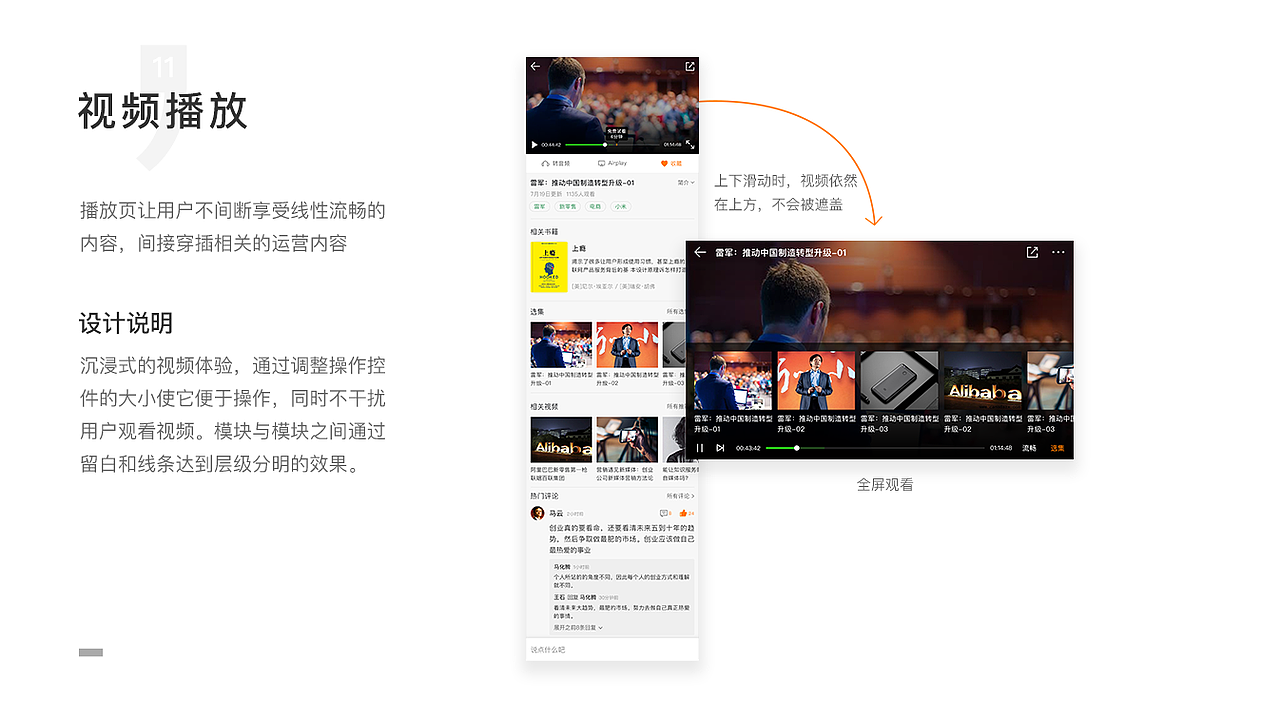Select fullscreen orange speaker episode 02 thumbnail
This screenshot has width=1280, height=720.
[816, 380]
